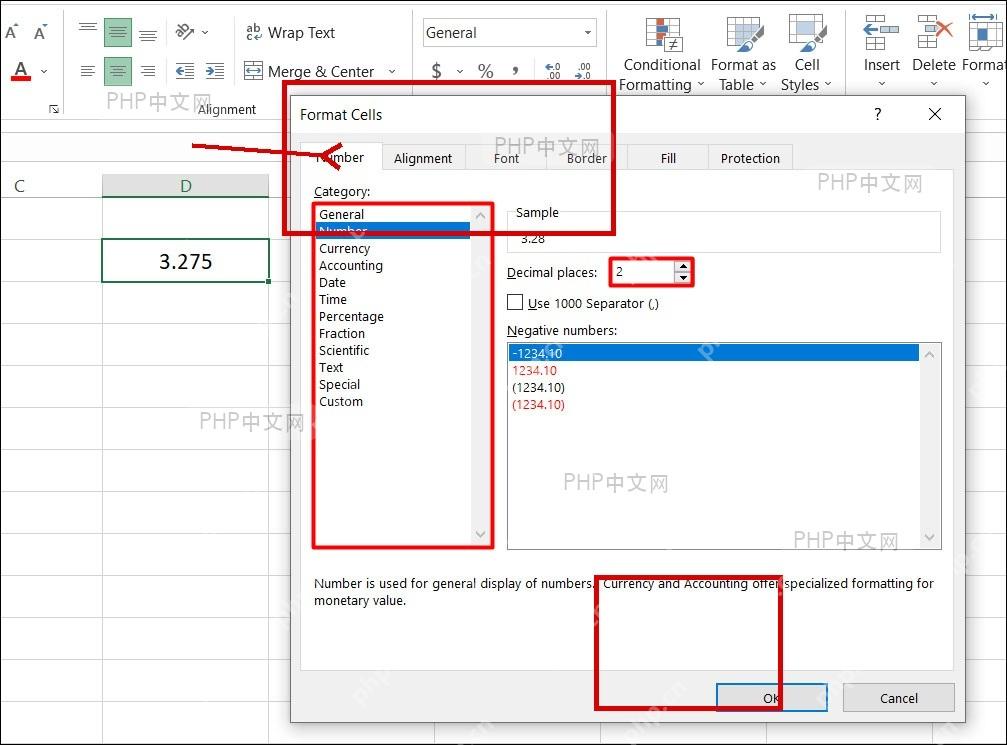The width and height of the screenshot is (1007, 745).
Task: Confirm the dialog with OK
Action: pyautogui.click(x=771, y=698)
